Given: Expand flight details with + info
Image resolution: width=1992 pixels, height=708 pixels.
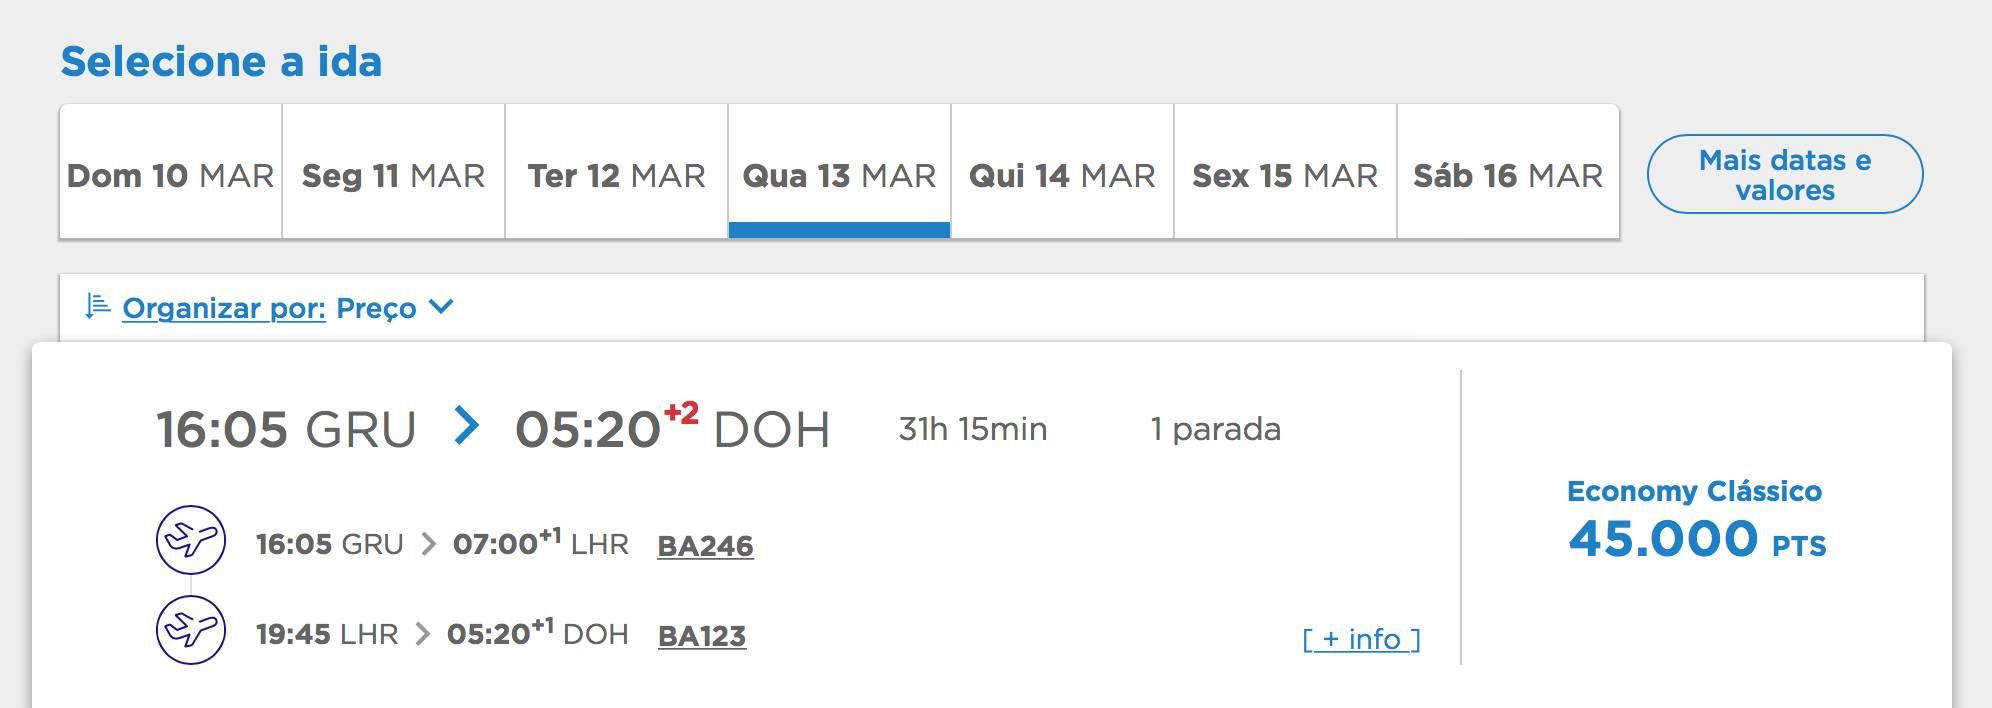Looking at the screenshot, I should click(x=1362, y=638).
